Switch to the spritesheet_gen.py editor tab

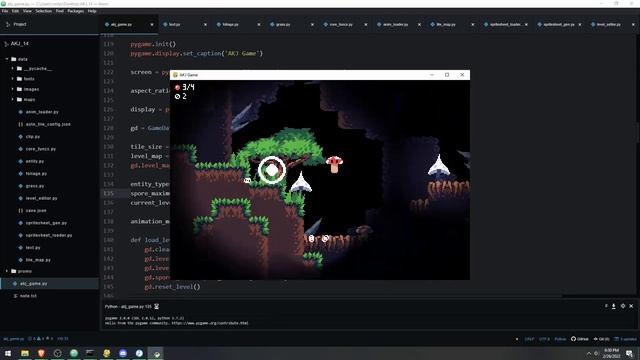[559, 24]
